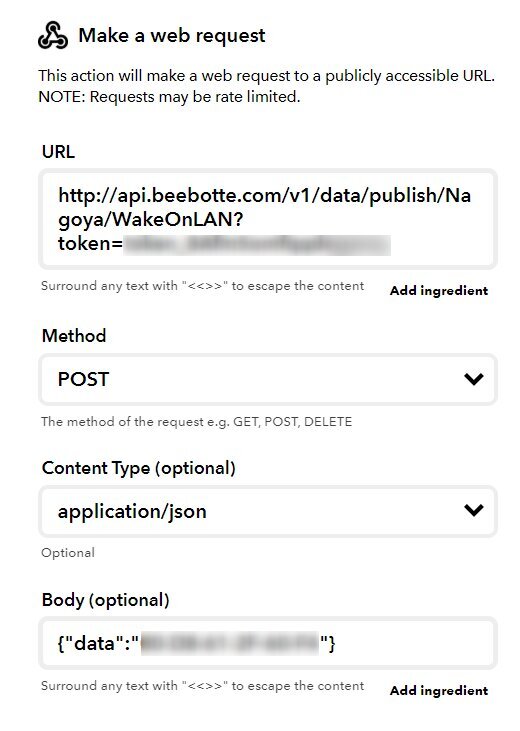Click the rate-limited NOTE description text
Viewport: 520px width, 731px height.
(169, 97)
